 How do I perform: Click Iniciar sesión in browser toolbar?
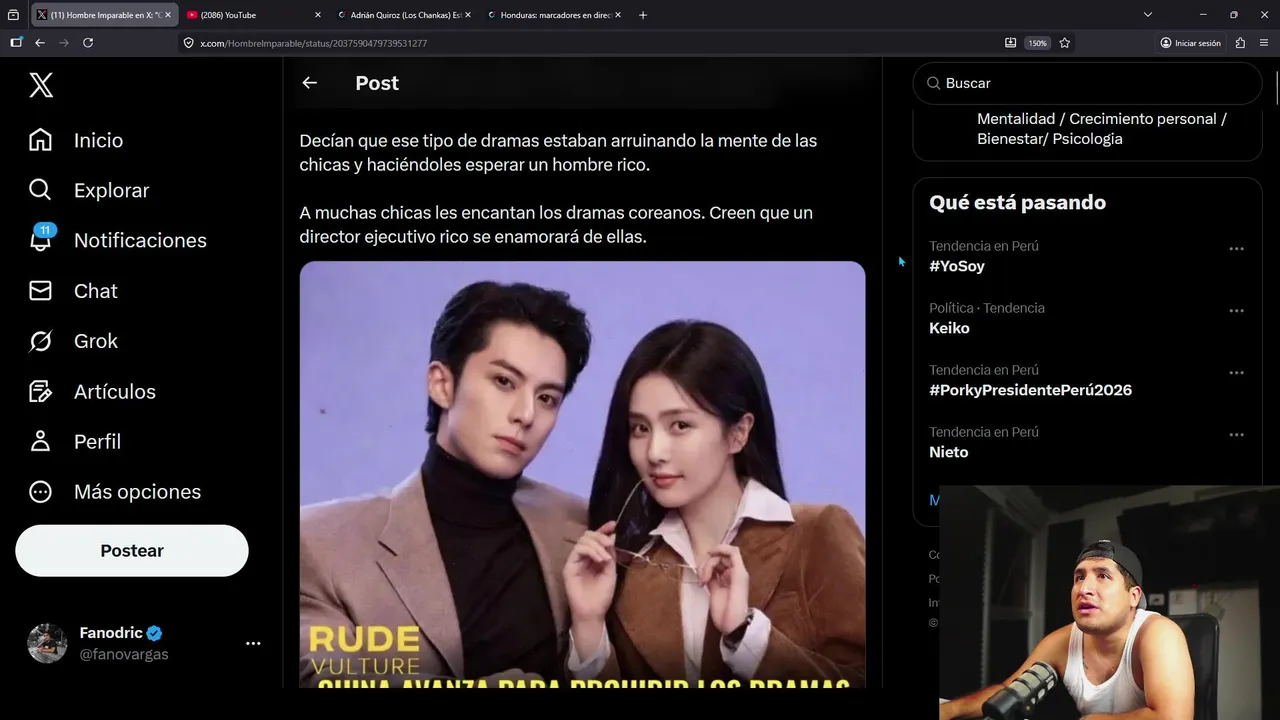coord(1191,43)
